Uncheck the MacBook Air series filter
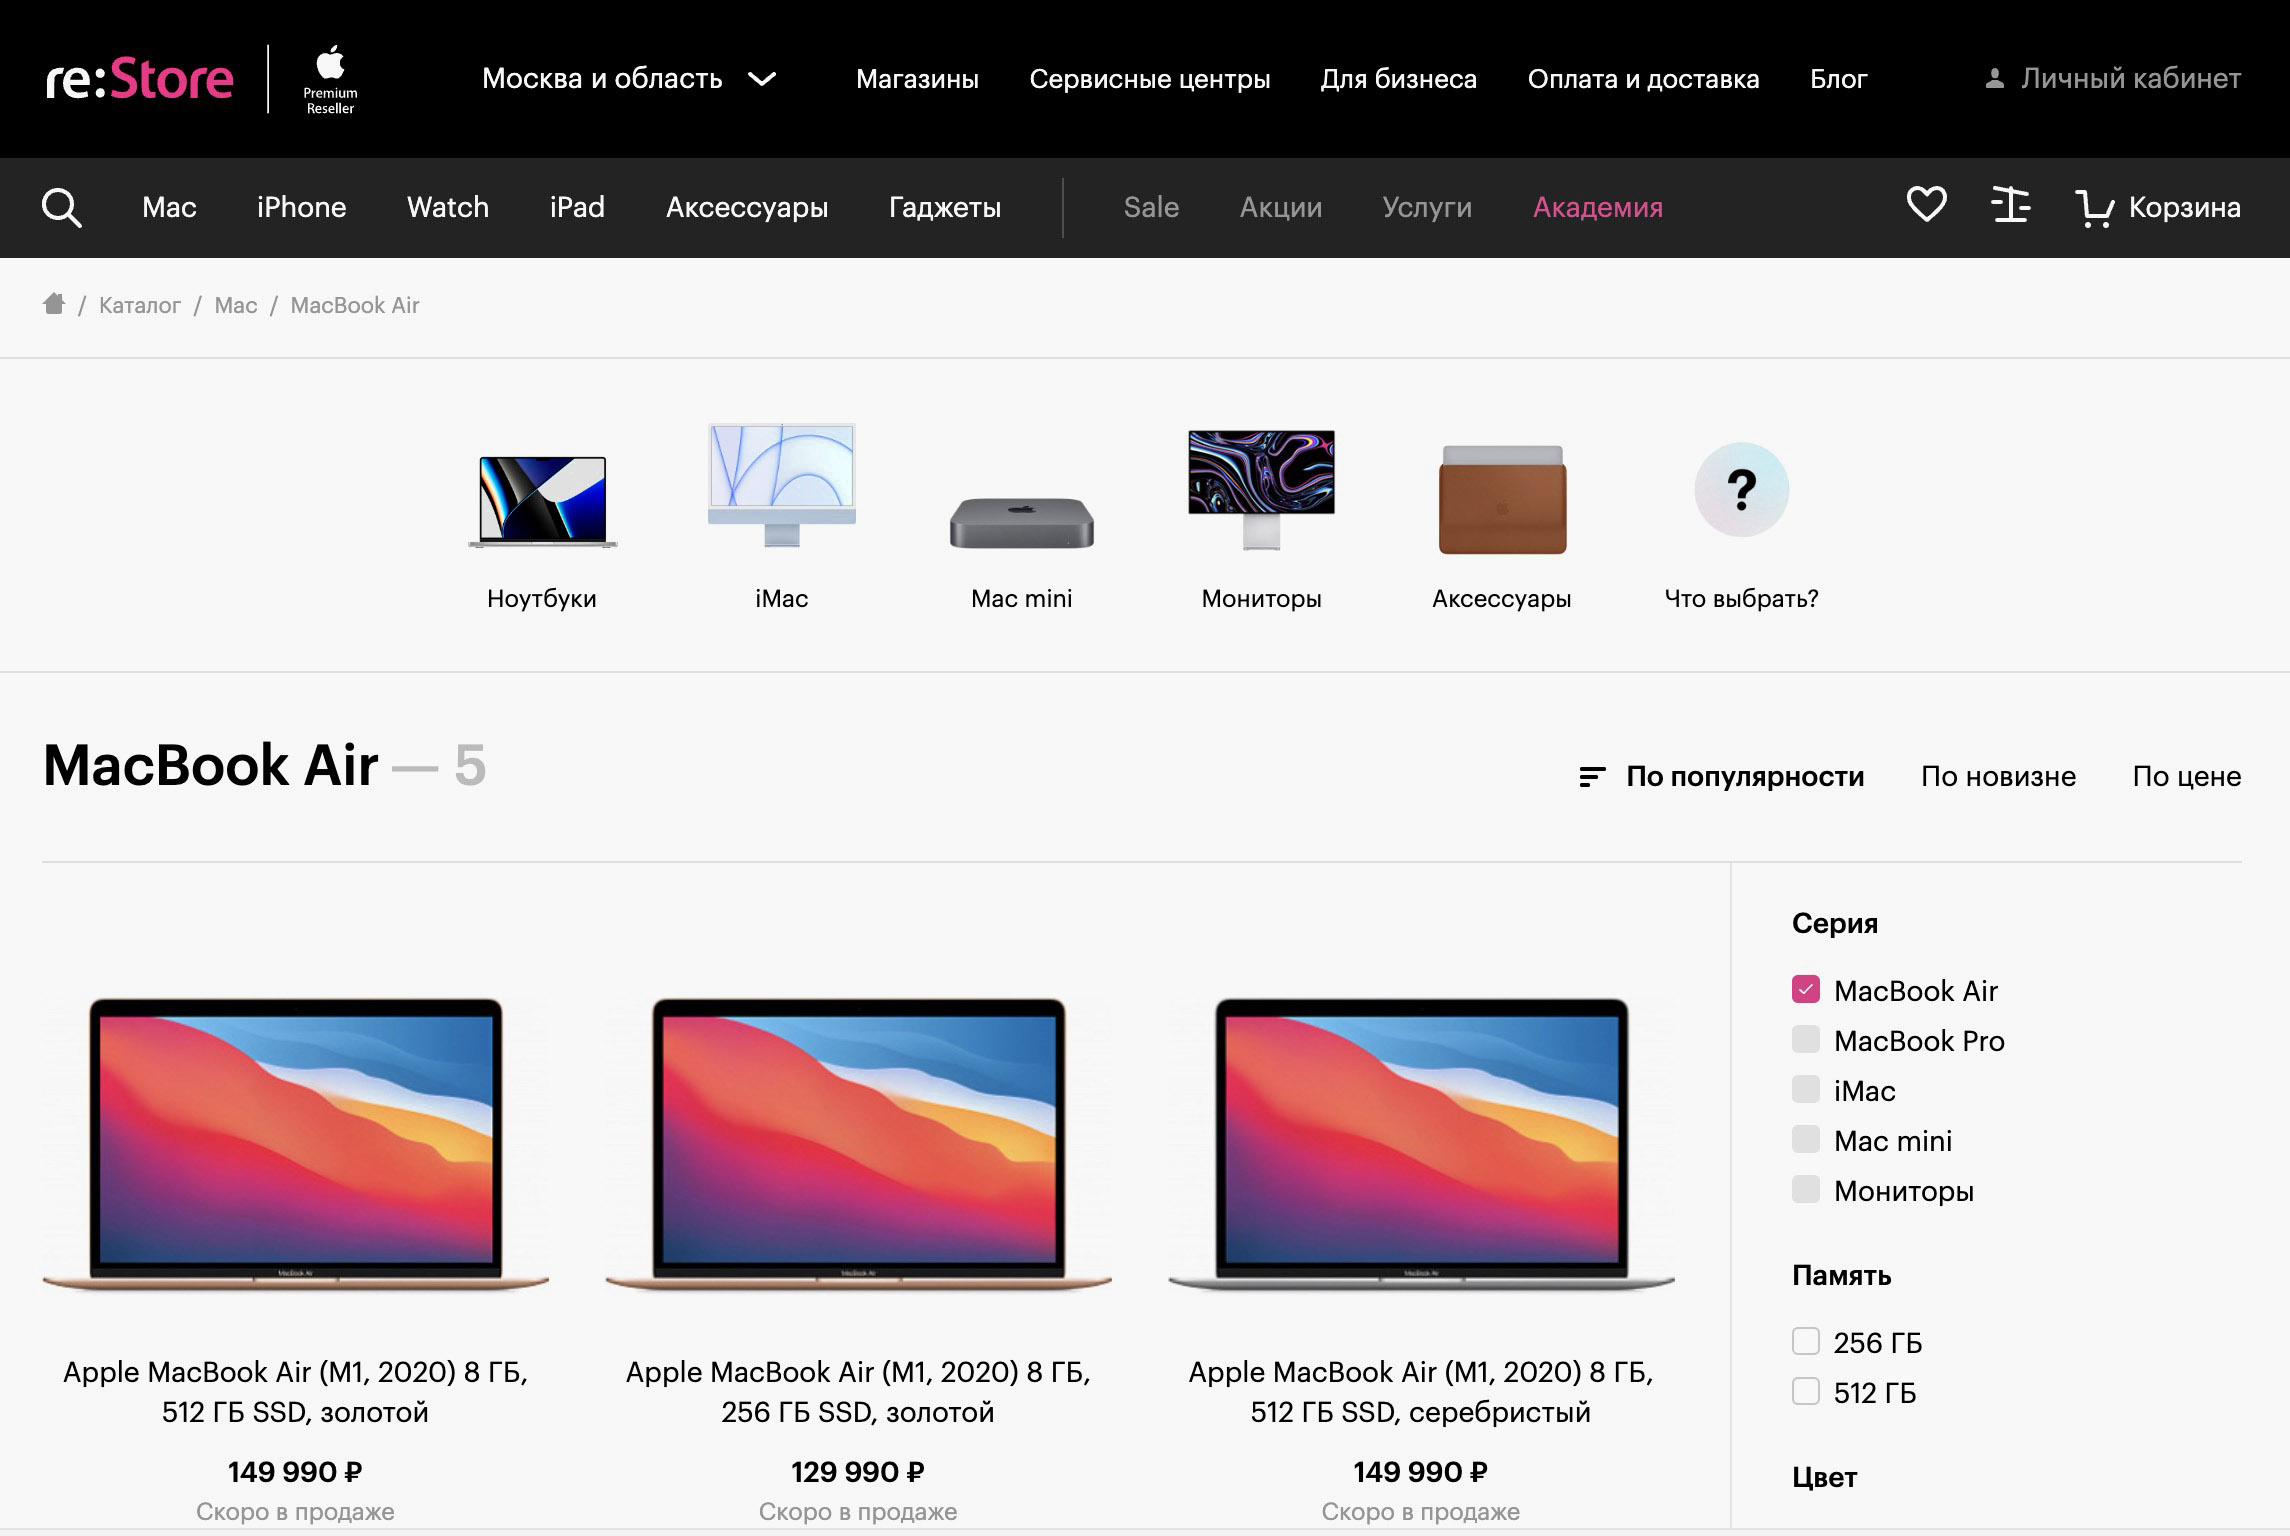2290x1536 pixels. [x=1805, y=990]
